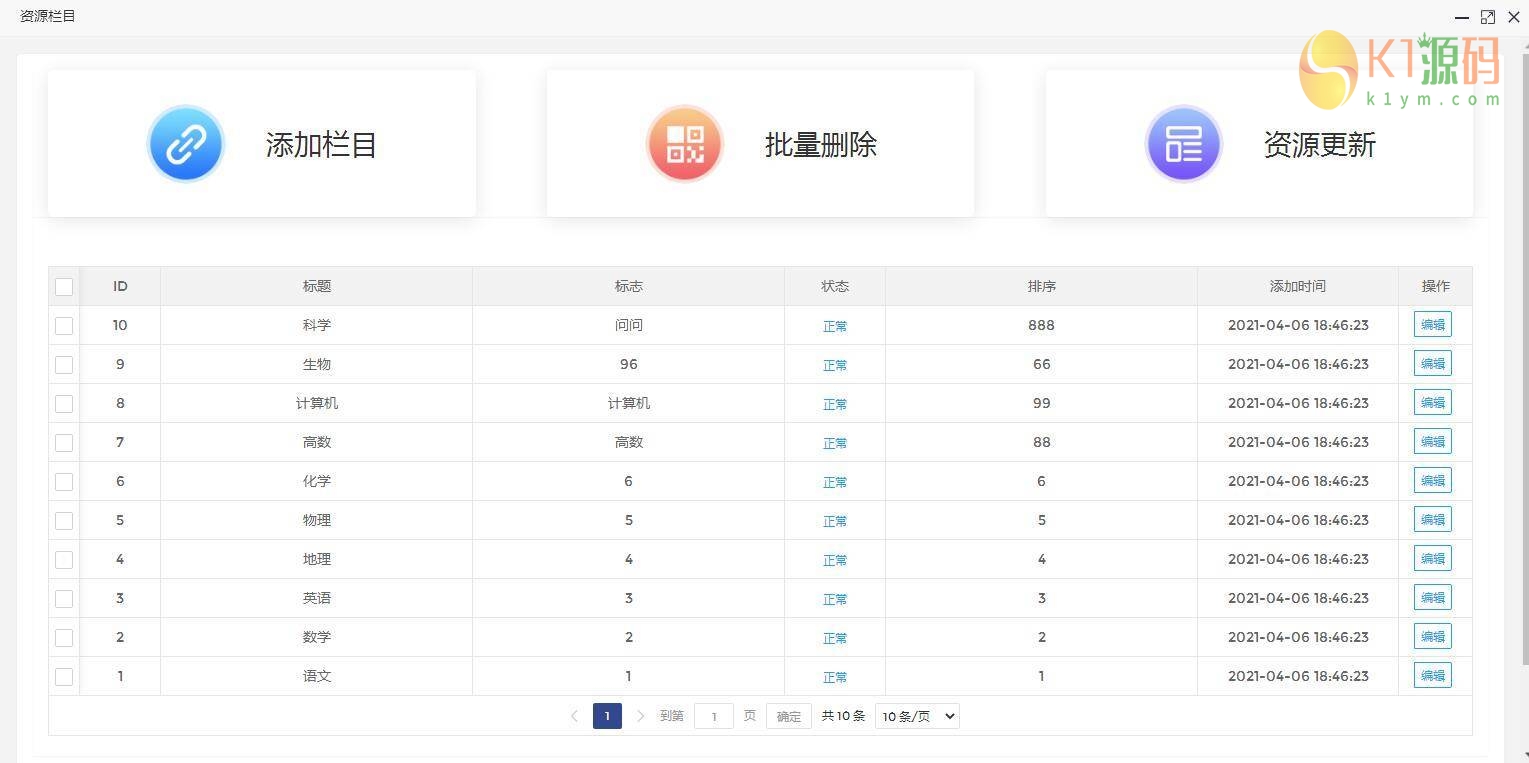Click the list icon on the 资源更新 card
The width and height of the screenshot is (1529, 763).
[x=1183, y=143]
